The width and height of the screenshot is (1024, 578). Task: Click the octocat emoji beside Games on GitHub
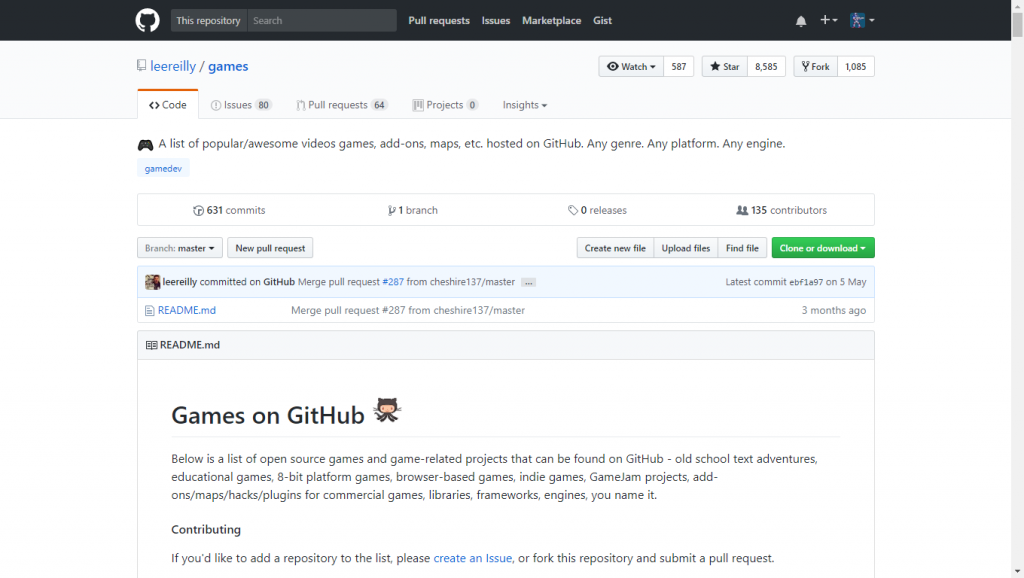coord(387,410)
